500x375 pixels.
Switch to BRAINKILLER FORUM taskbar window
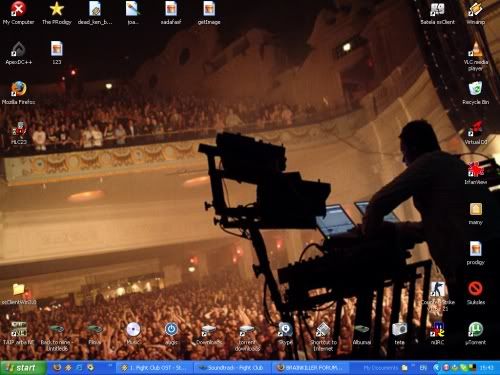click(311, 368)
